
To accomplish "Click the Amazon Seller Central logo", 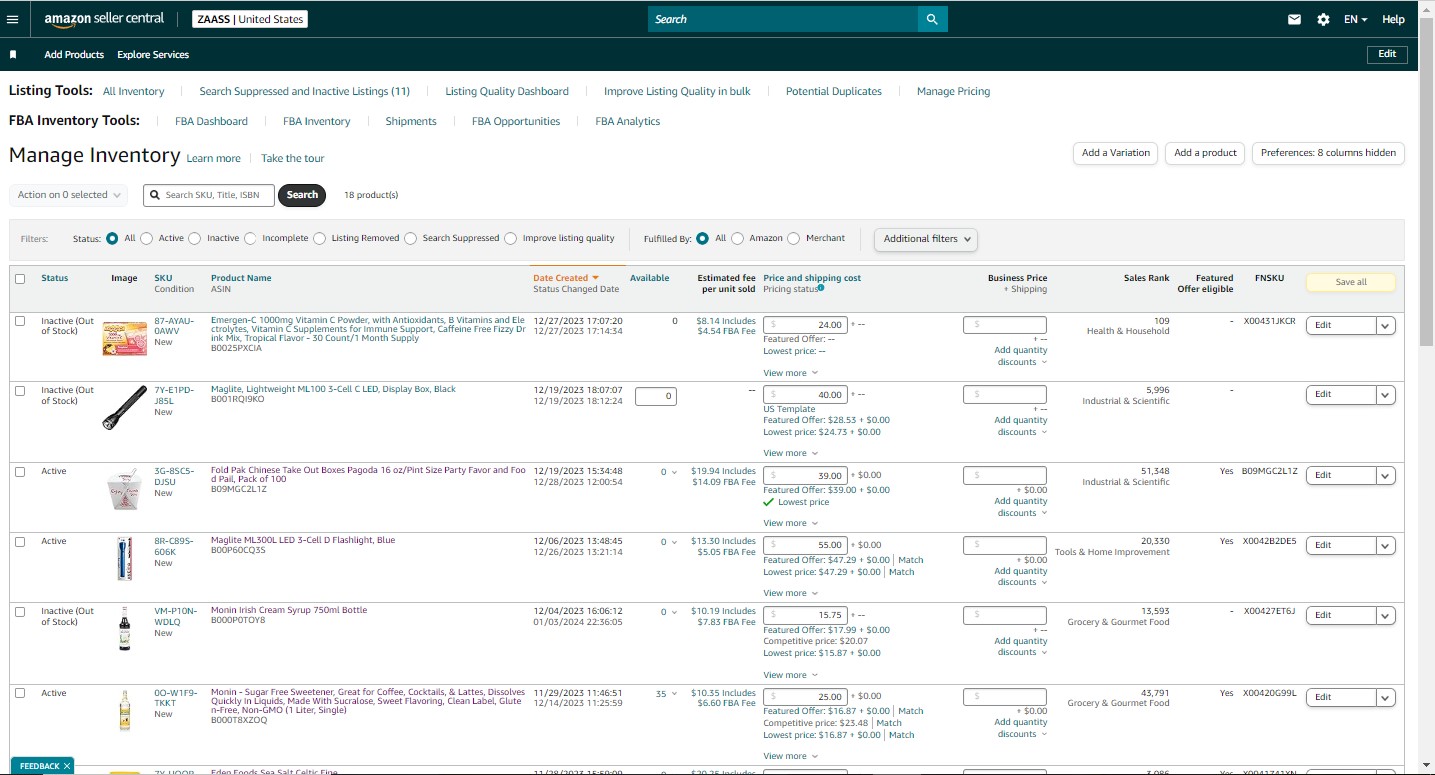I will (x=104, y=19).
